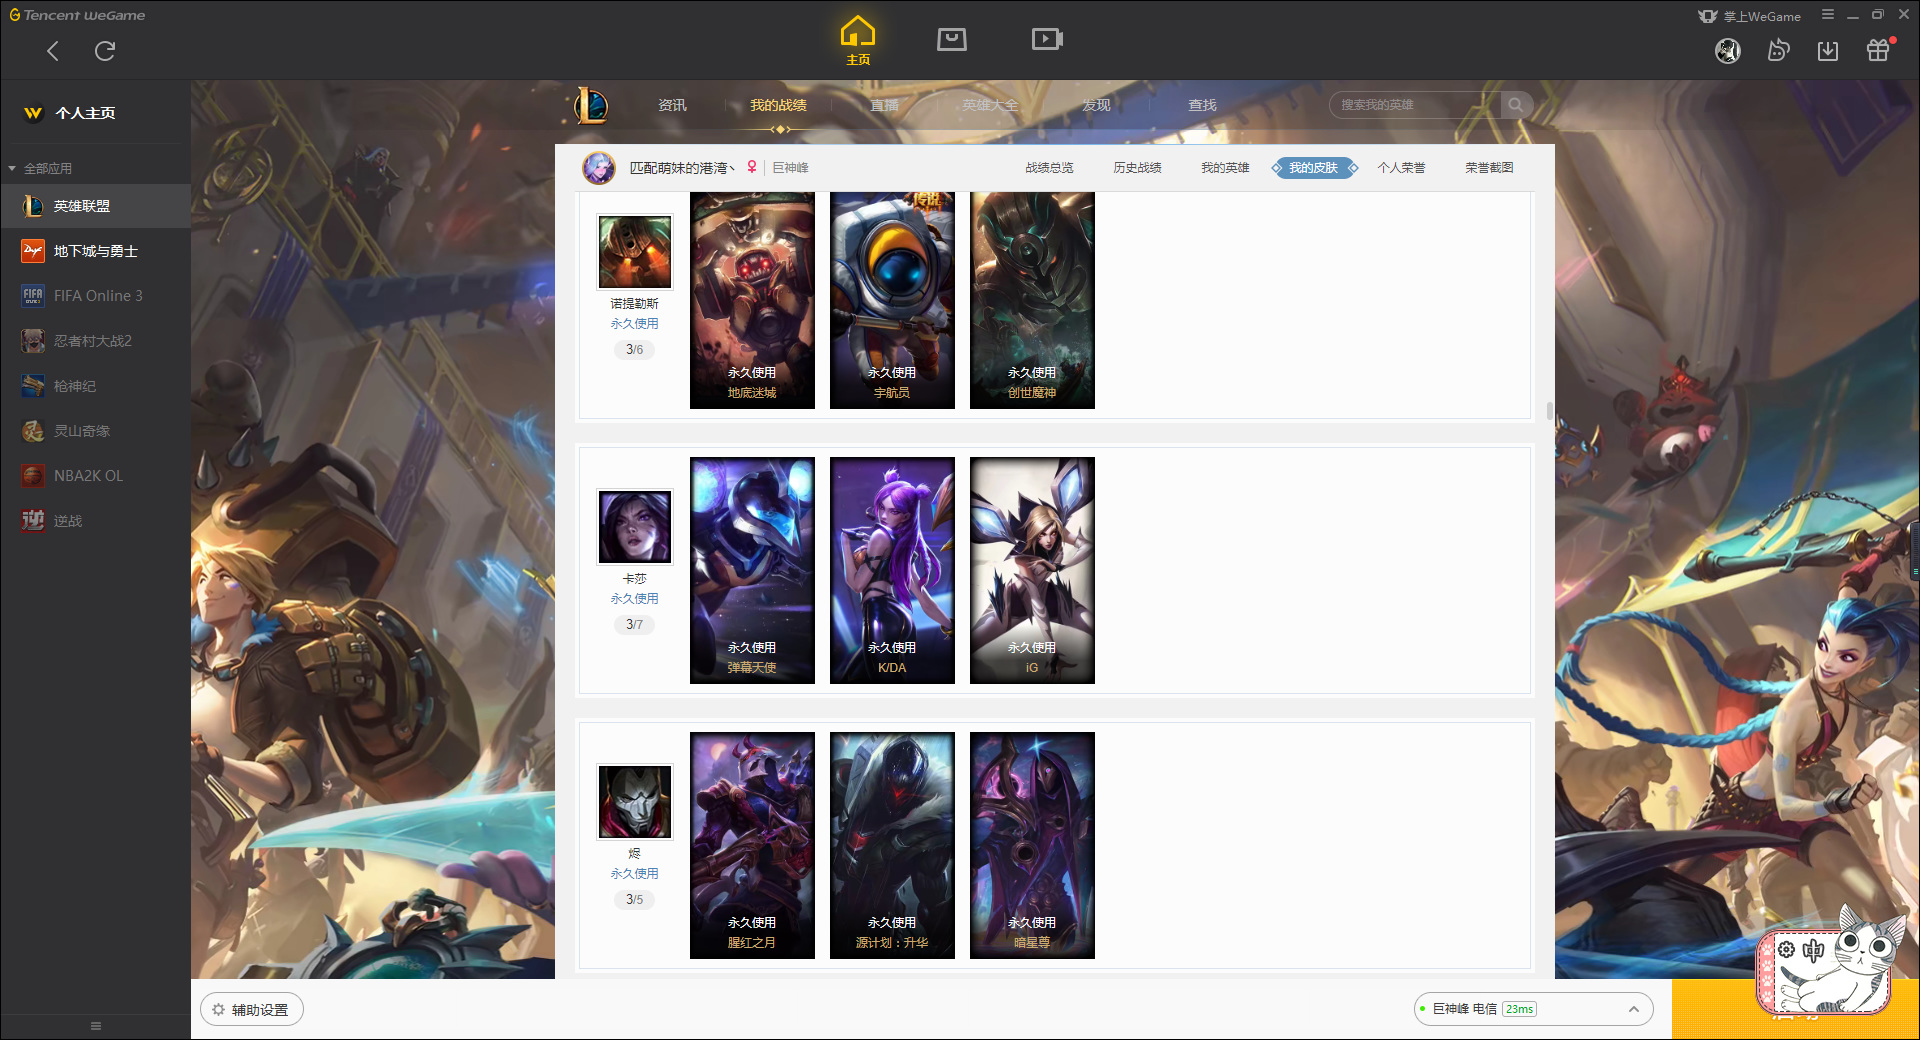Open the 发现 tab

tap(1096, 105)
